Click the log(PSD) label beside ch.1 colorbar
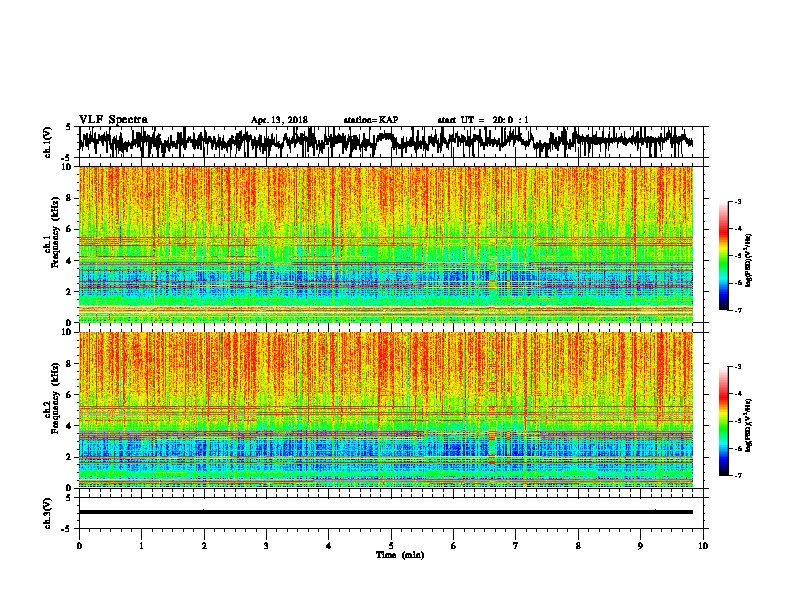Viewport: 792px width, 612px height. coord(748,261)
